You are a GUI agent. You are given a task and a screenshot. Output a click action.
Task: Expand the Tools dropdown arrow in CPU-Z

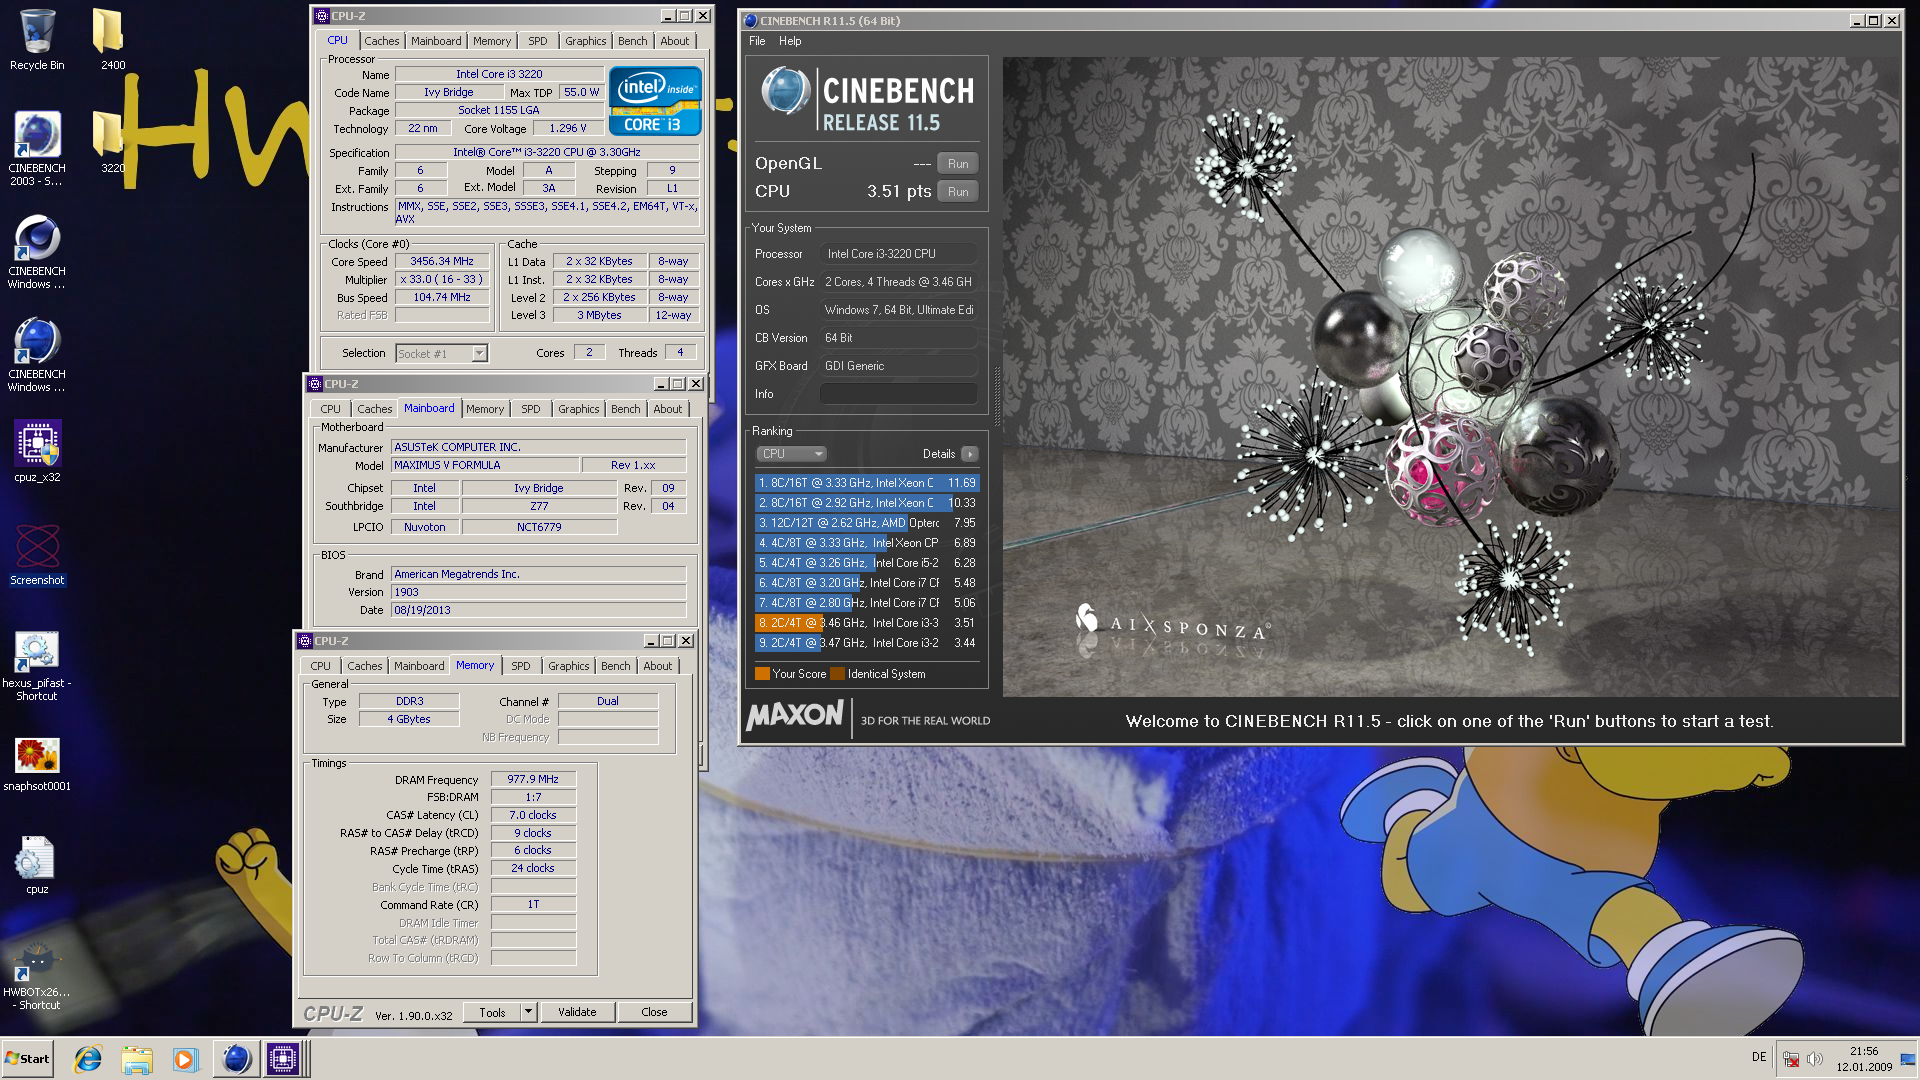[528, 1011]
